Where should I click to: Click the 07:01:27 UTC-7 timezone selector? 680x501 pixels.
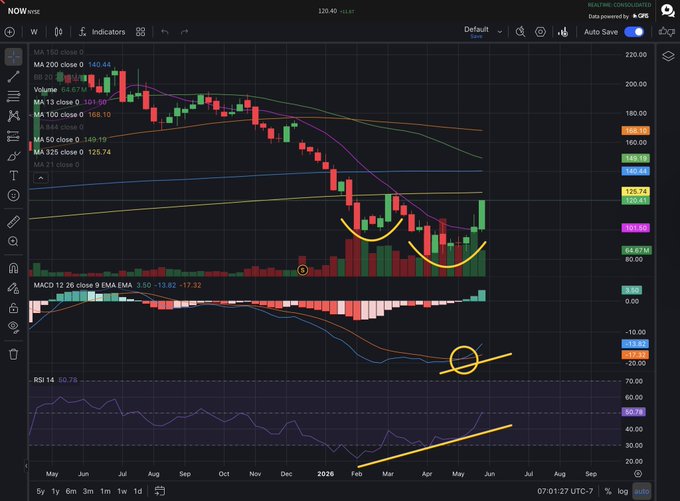click(565, 491)
